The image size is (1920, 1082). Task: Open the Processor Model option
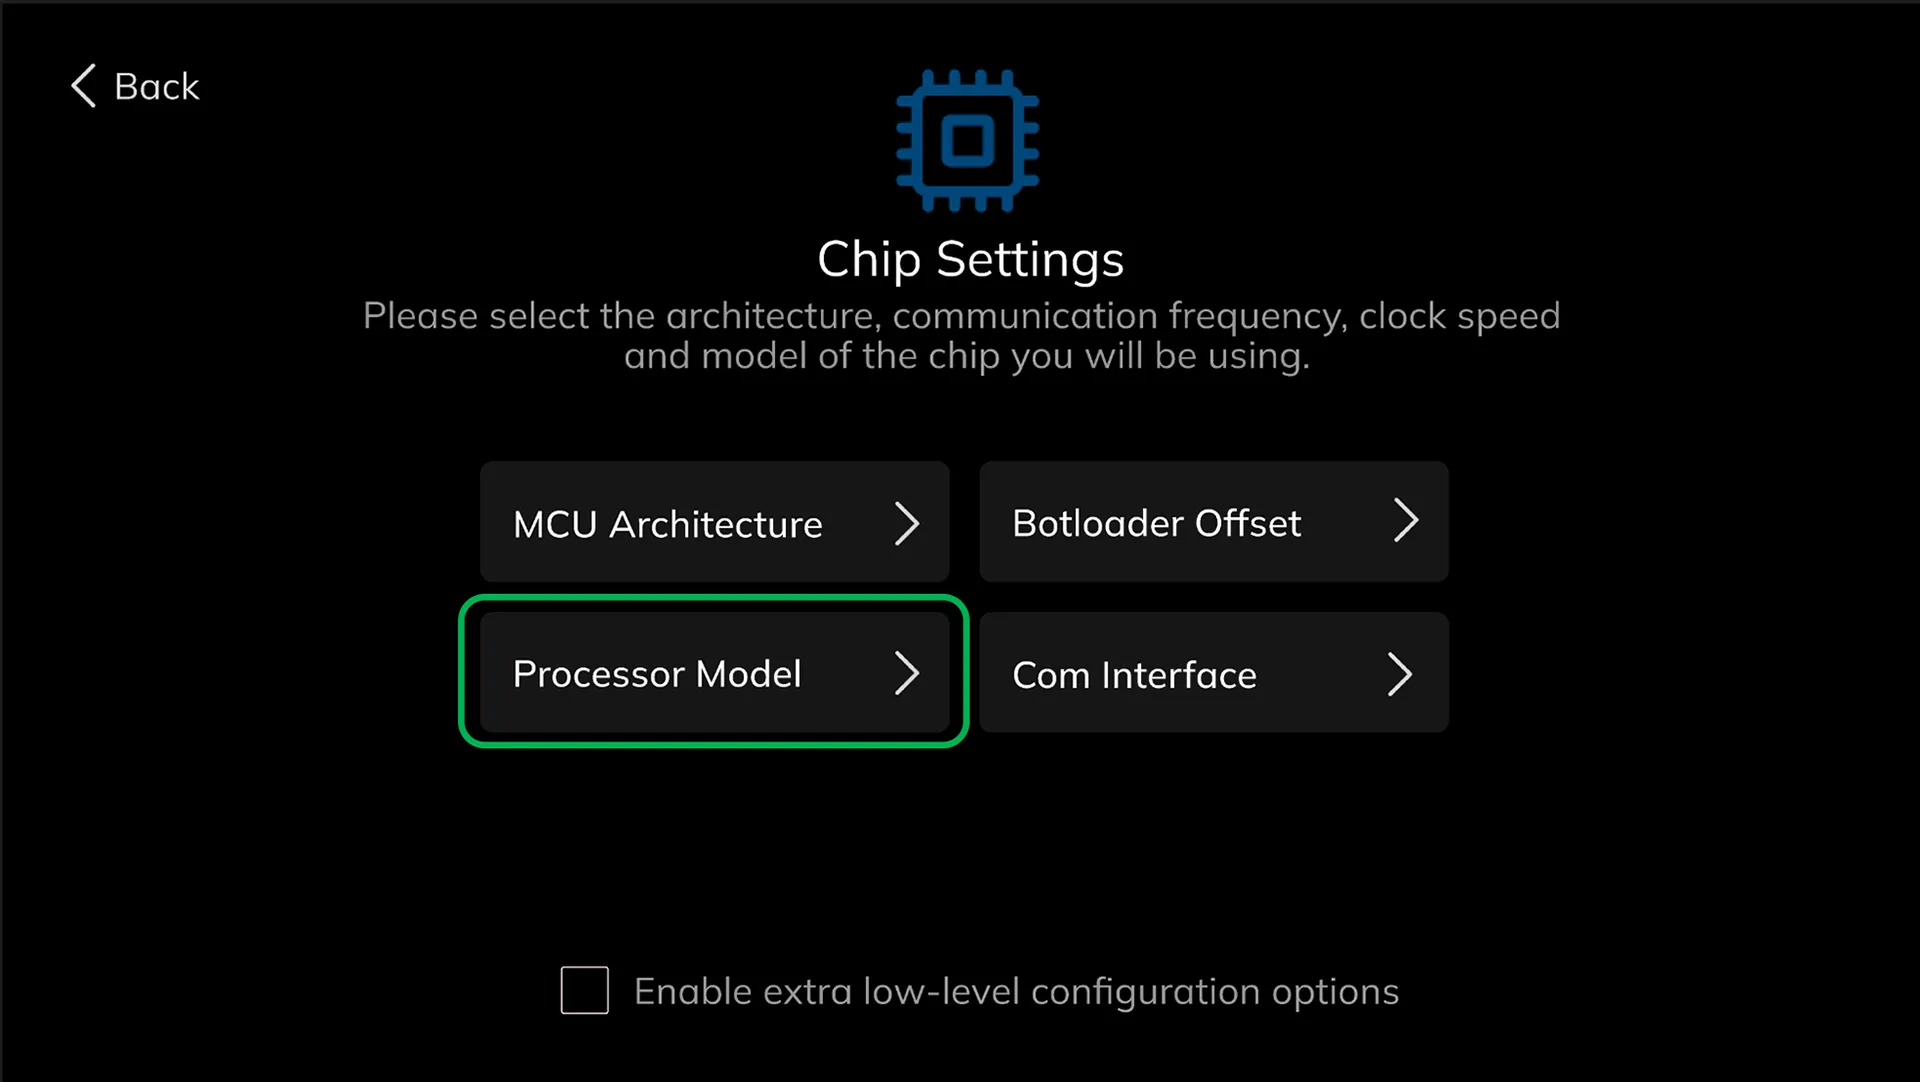click(x=714, y=672)
